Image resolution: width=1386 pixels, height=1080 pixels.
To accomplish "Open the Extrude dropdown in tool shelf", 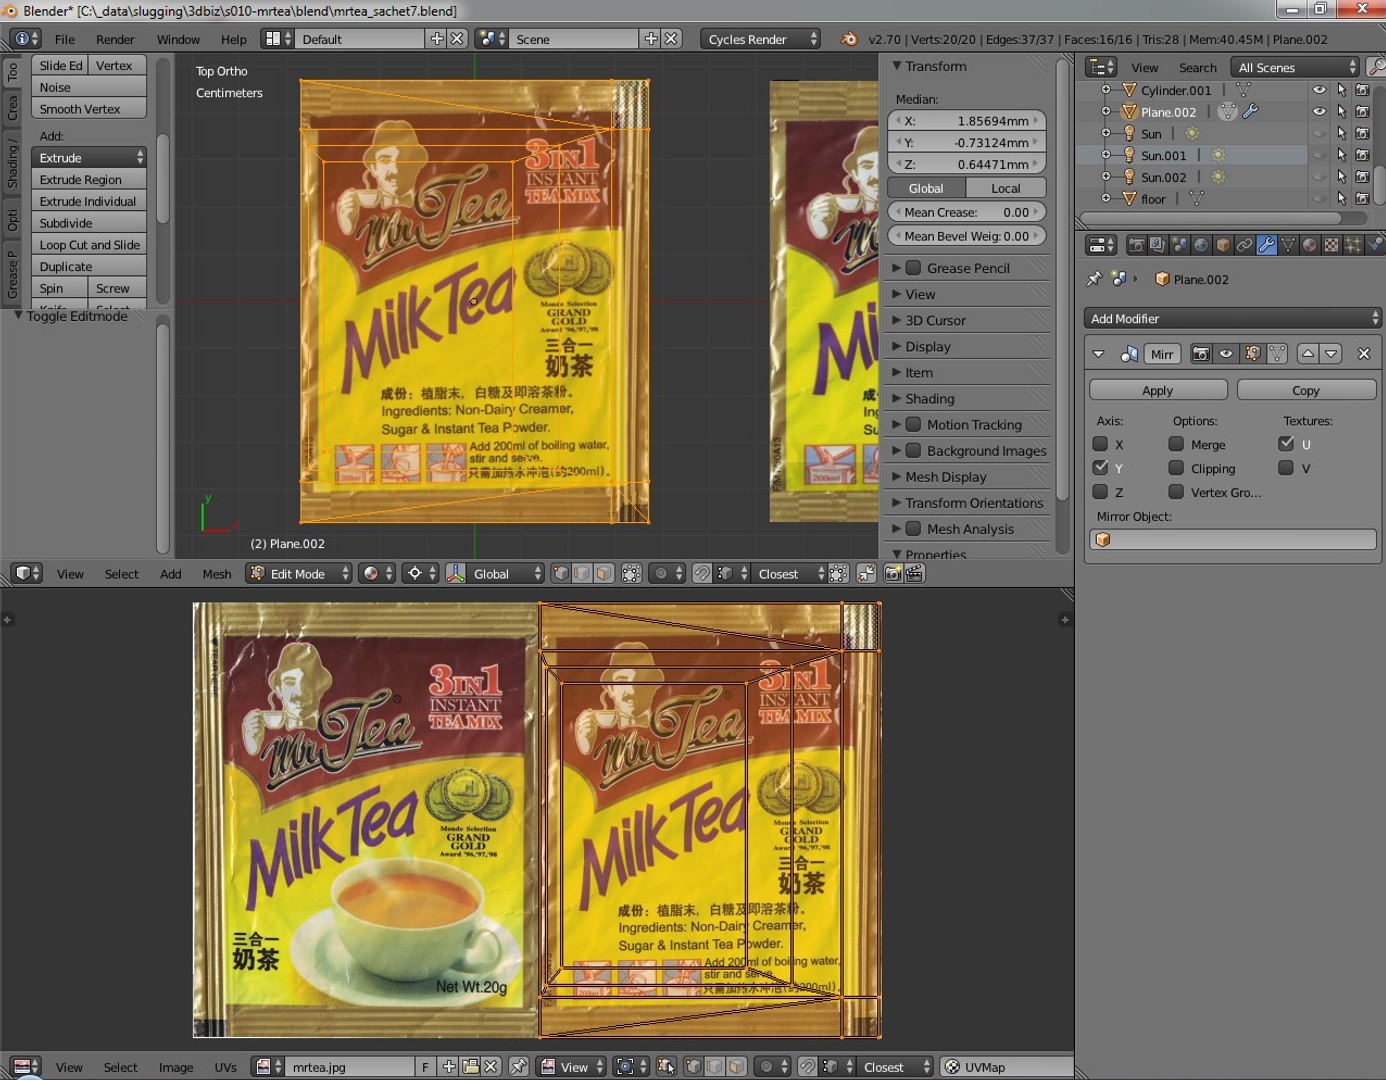I will pos(89,157).
